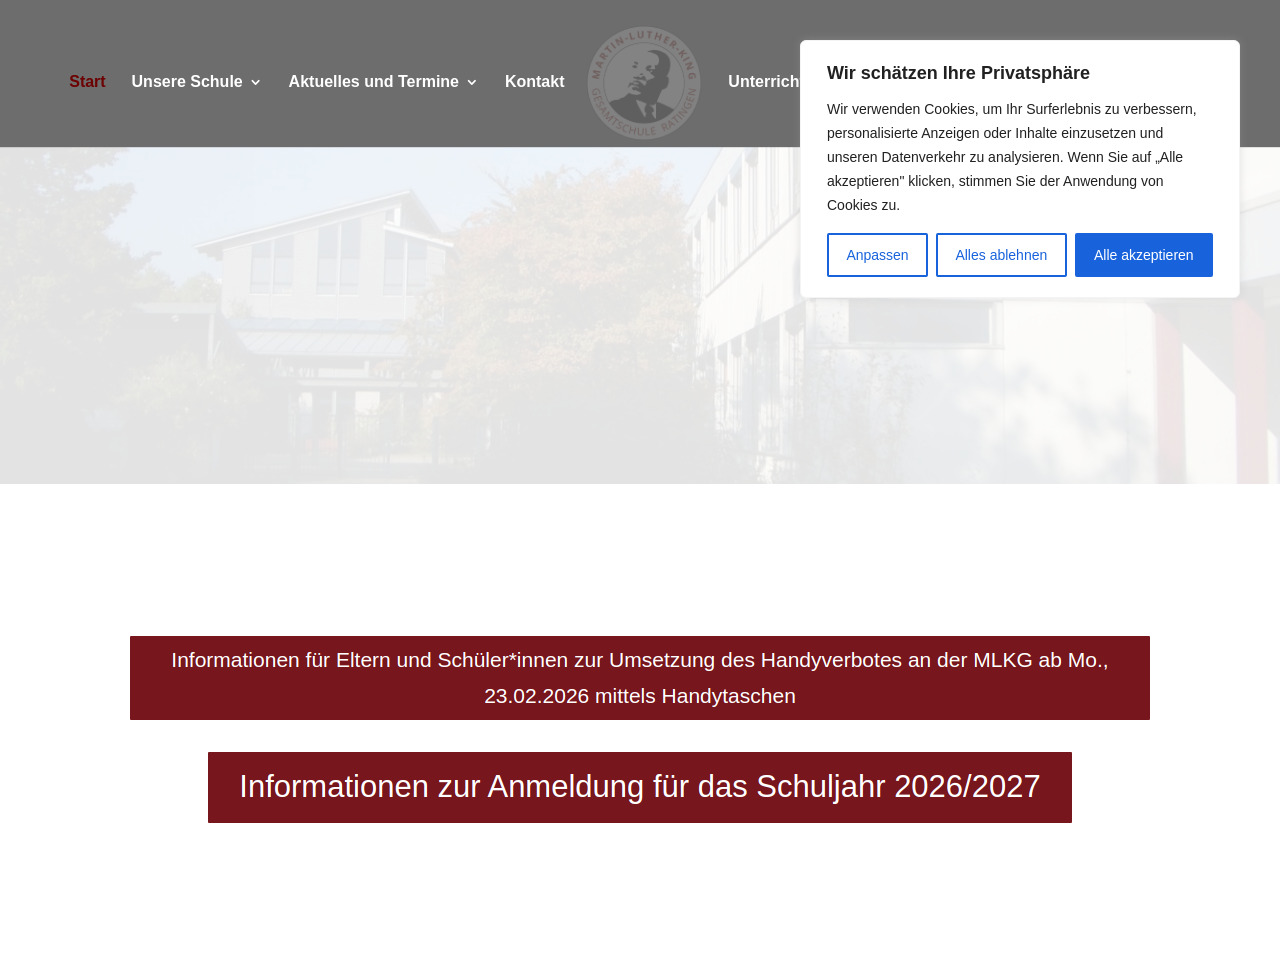The width and height of the screenshot is (1280, 960).
Task: Click the blank white area above the banners
Action: pyautogui.click(x=640, y=560)
